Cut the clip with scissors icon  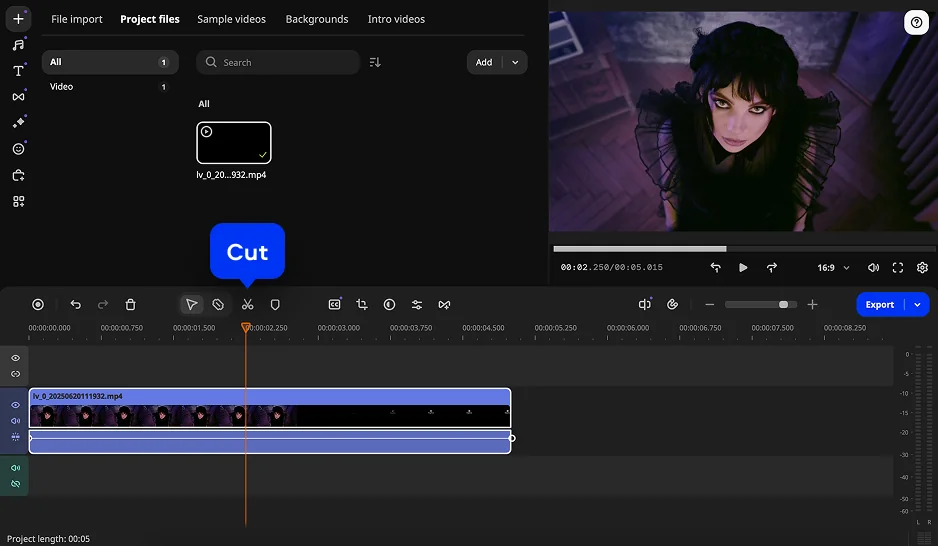248,304
